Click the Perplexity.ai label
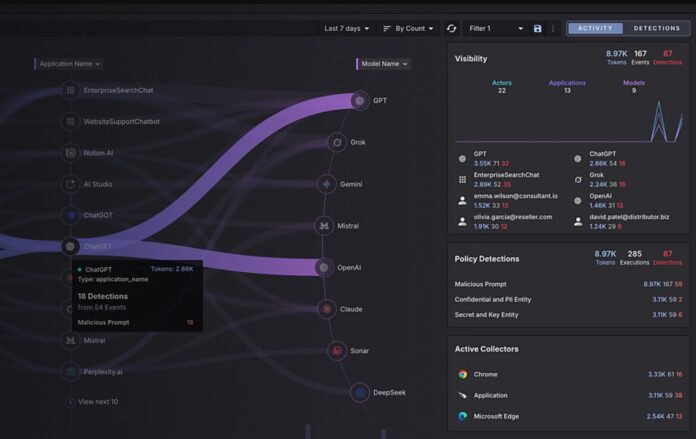Screen dimensions: 696x439 [x=103, y=372]
